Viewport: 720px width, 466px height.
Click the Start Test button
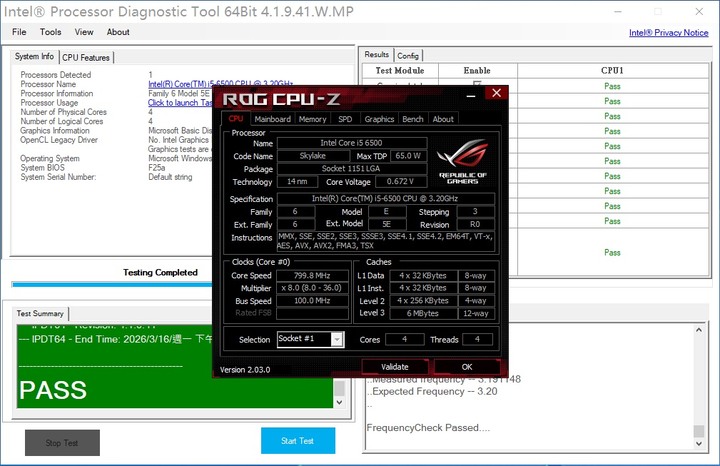(x=298, y=441)
